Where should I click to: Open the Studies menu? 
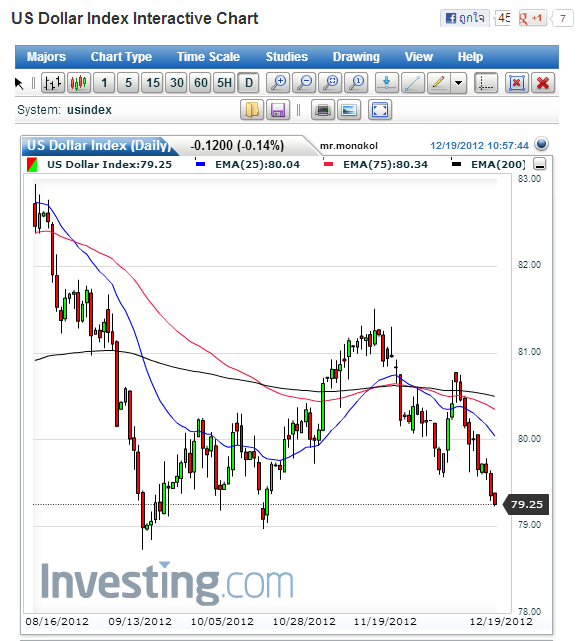pyautogui.click(x=287, y=57)
